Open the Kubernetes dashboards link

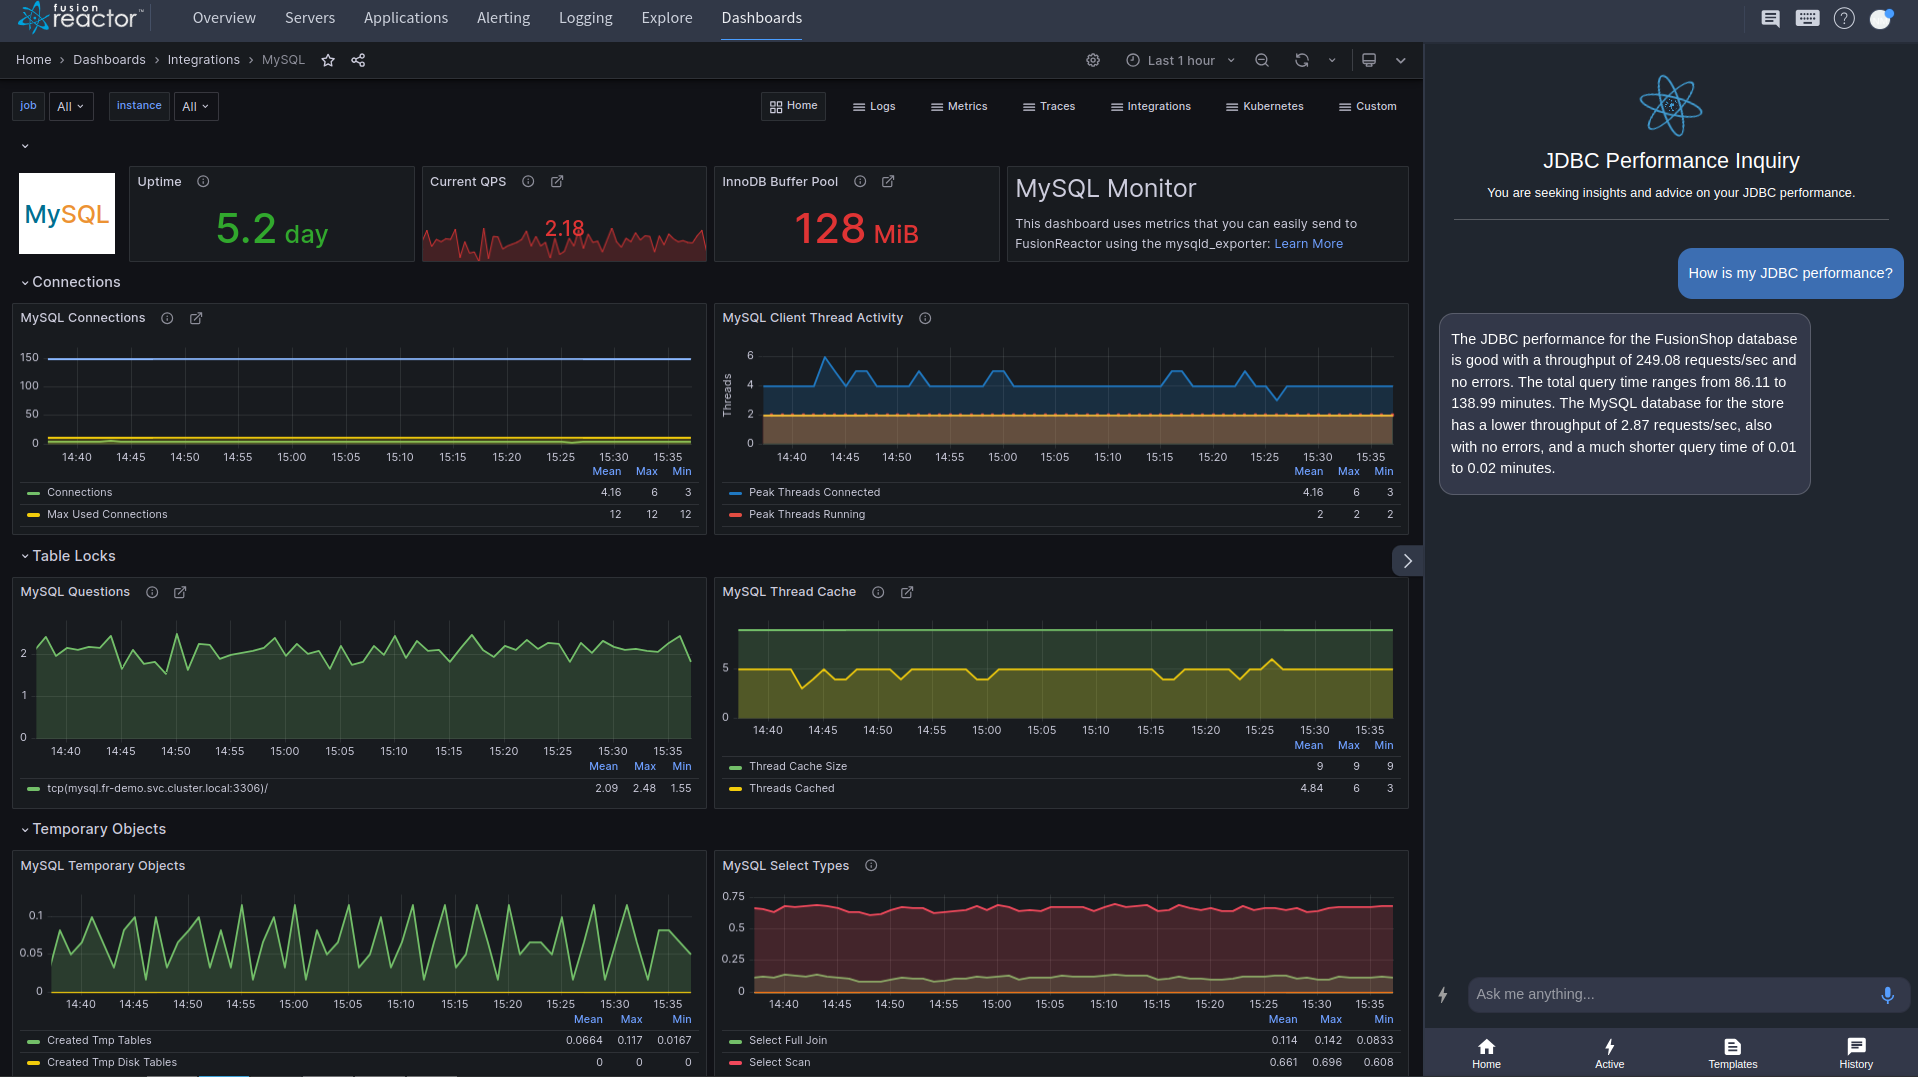(1265, 106)
